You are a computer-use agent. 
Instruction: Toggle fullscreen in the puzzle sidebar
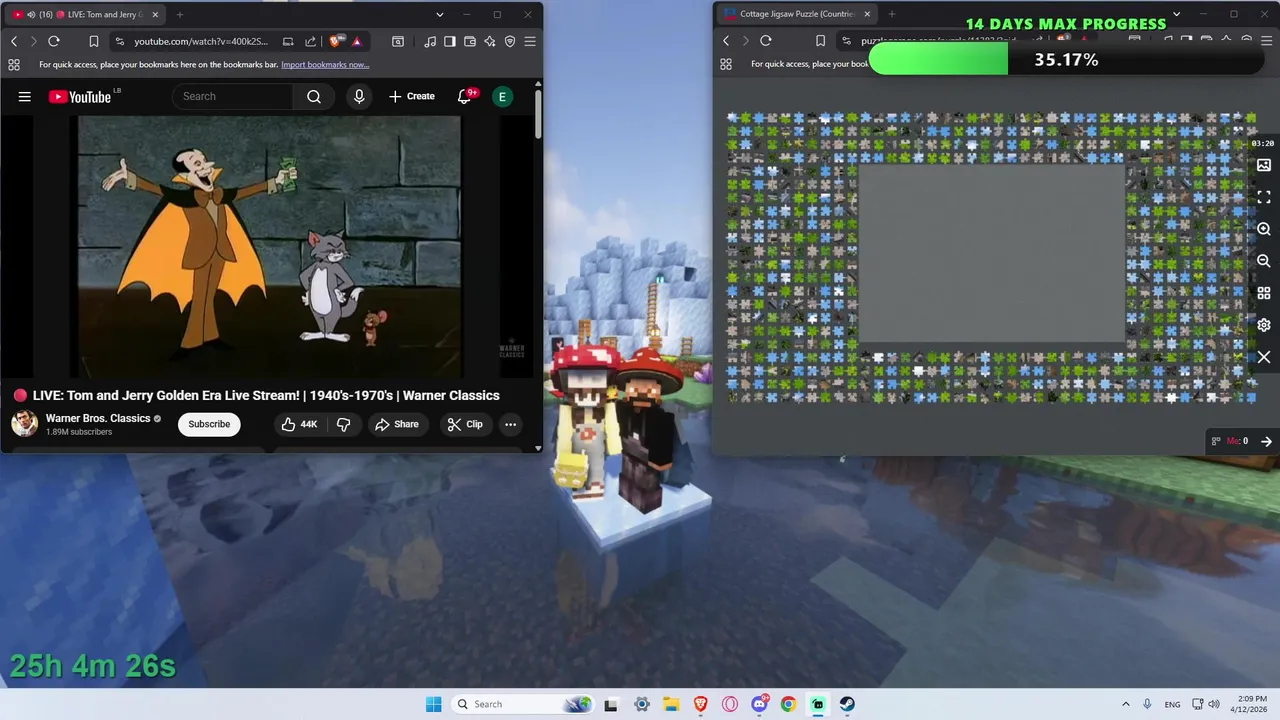tap(1264, 197)
